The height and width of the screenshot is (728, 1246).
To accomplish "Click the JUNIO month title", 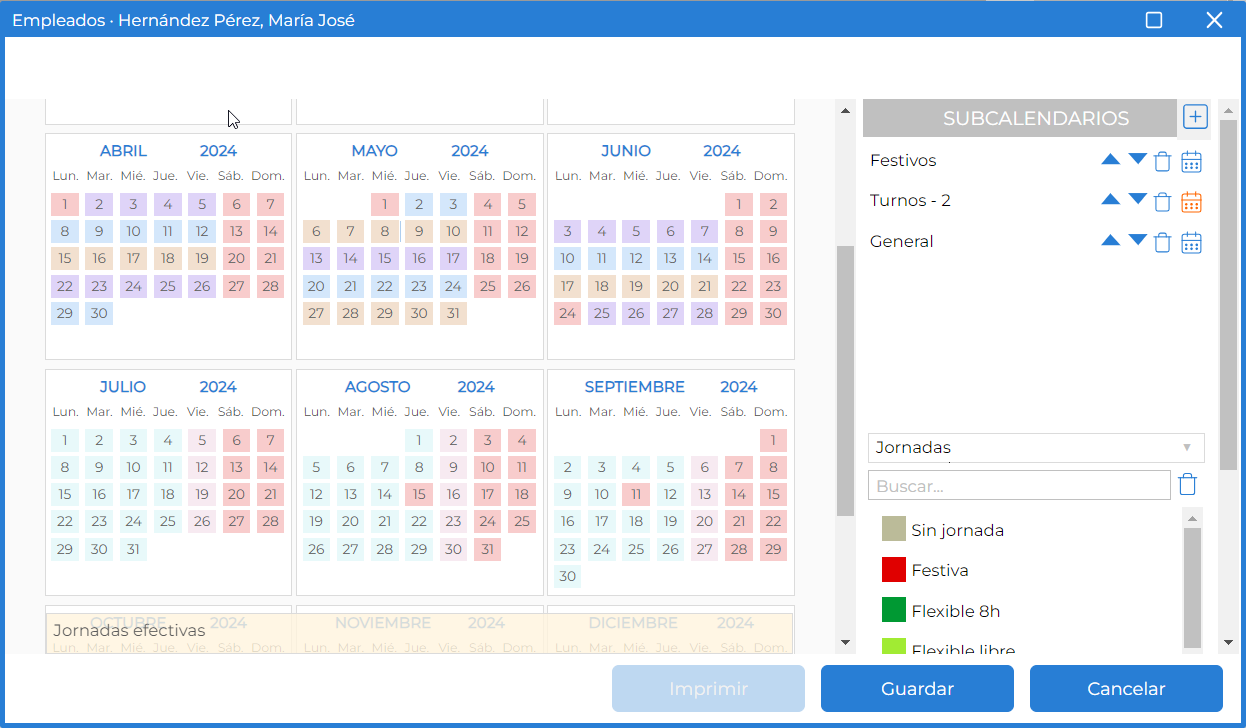I will [x=626, y=151].
